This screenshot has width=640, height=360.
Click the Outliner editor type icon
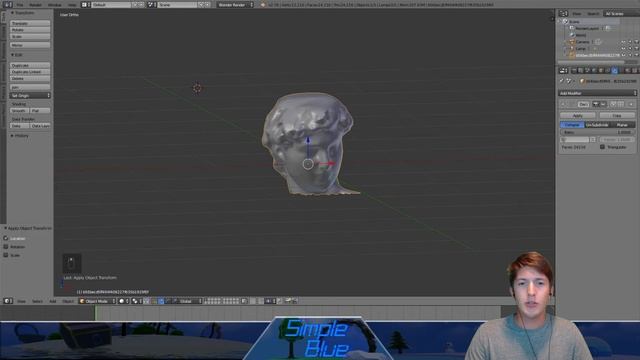pos(564,13)
